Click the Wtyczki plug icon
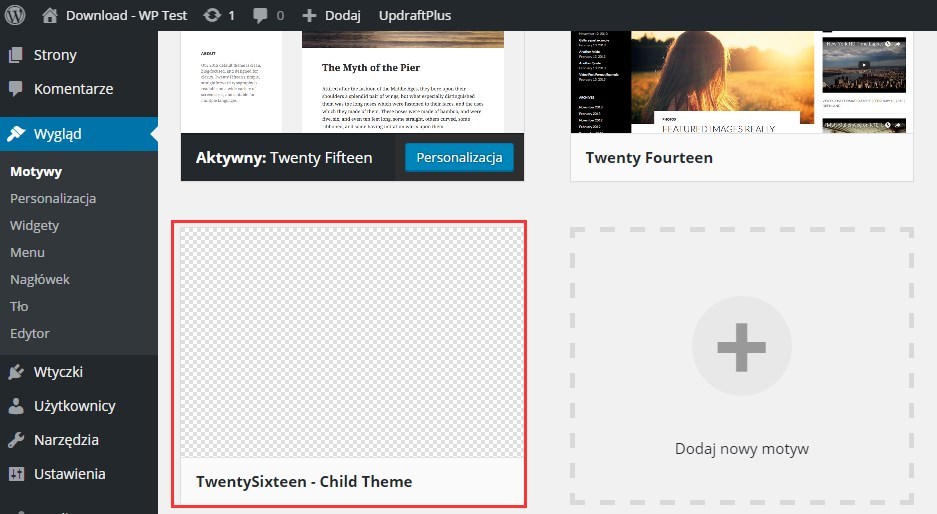This screenshot has height=514, width=937. [x=16, y=372]
